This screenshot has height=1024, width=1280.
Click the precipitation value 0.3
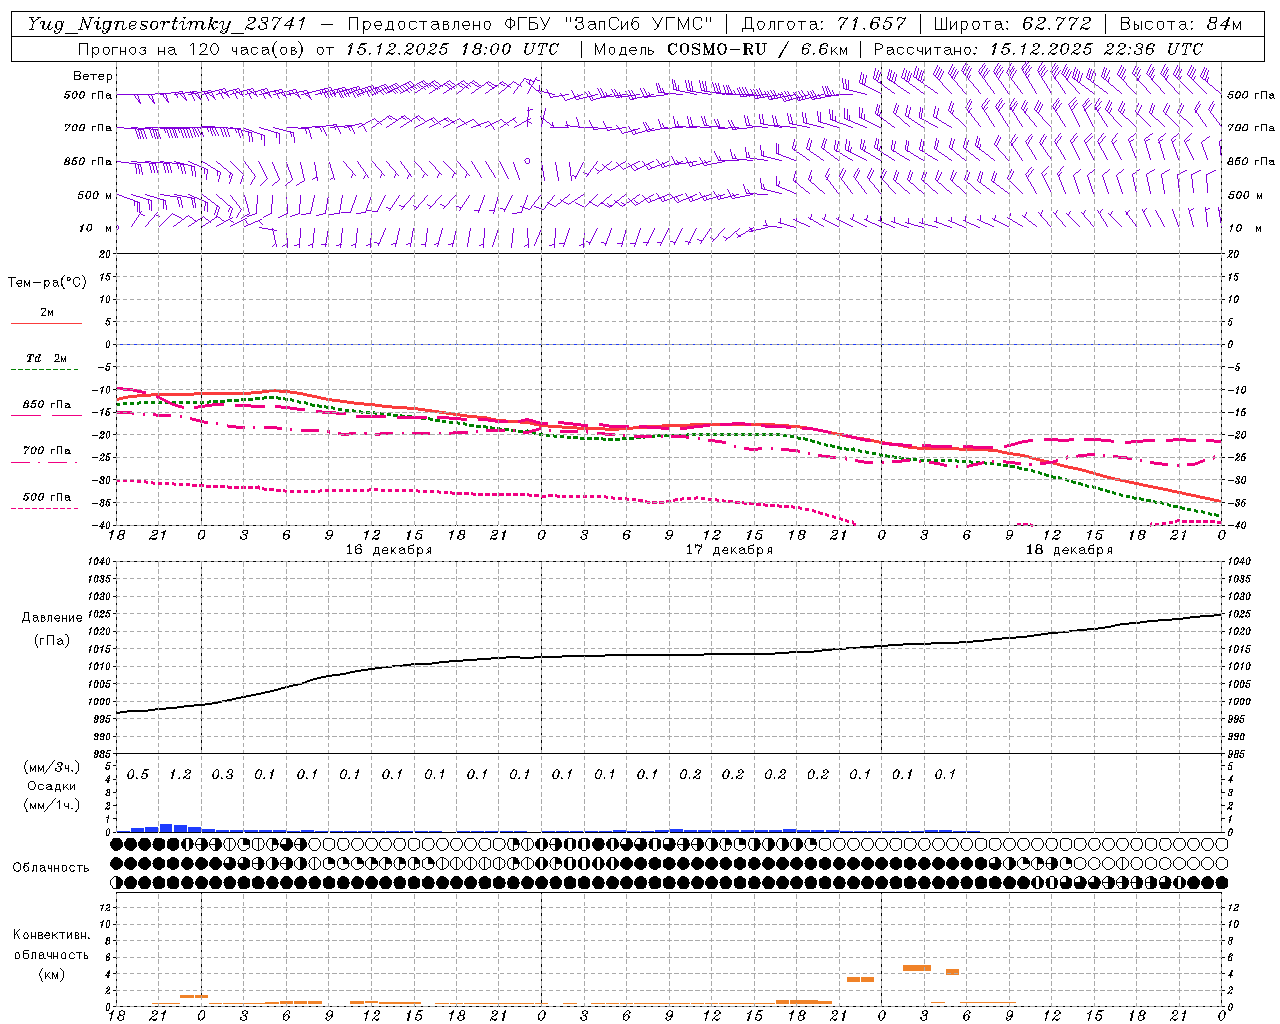[x=223, y=774]
